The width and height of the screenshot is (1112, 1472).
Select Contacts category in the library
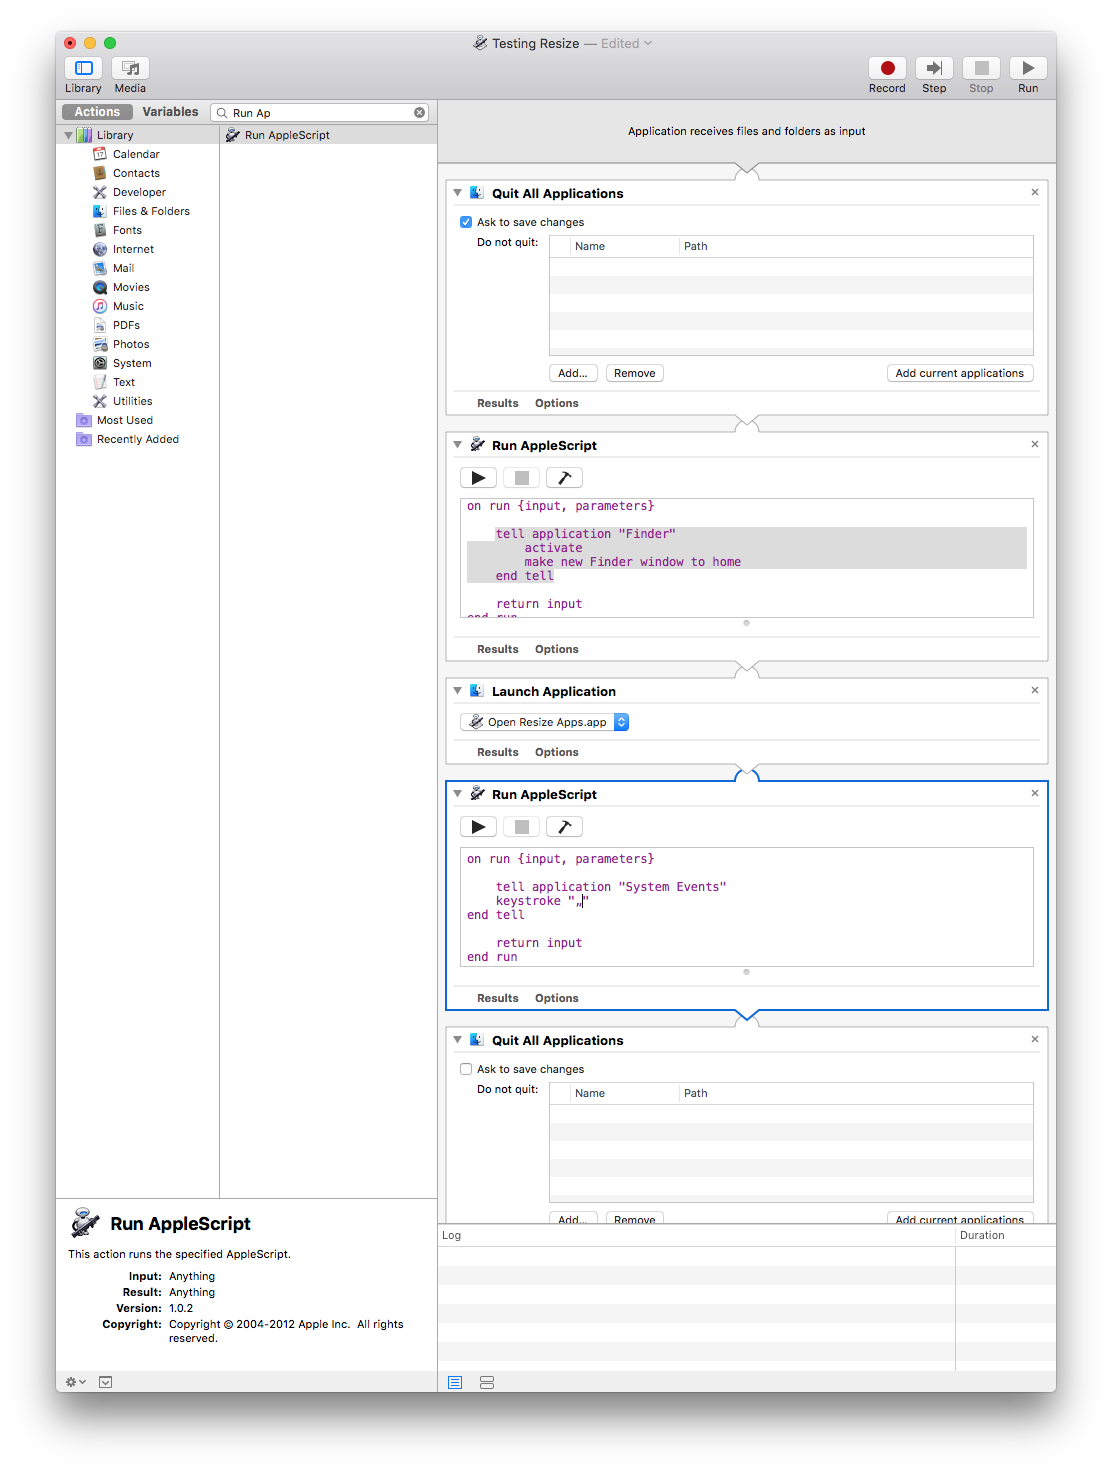136,173
